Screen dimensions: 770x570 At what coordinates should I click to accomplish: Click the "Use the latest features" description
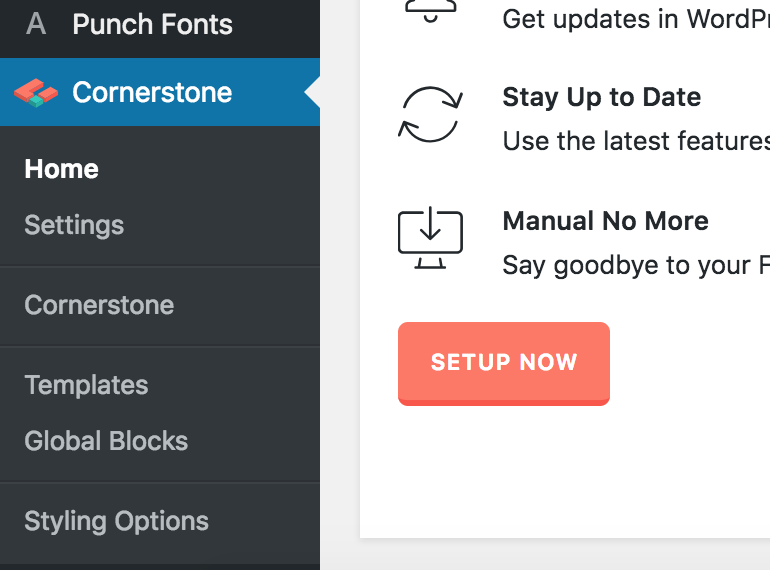[x=635, y=141]
